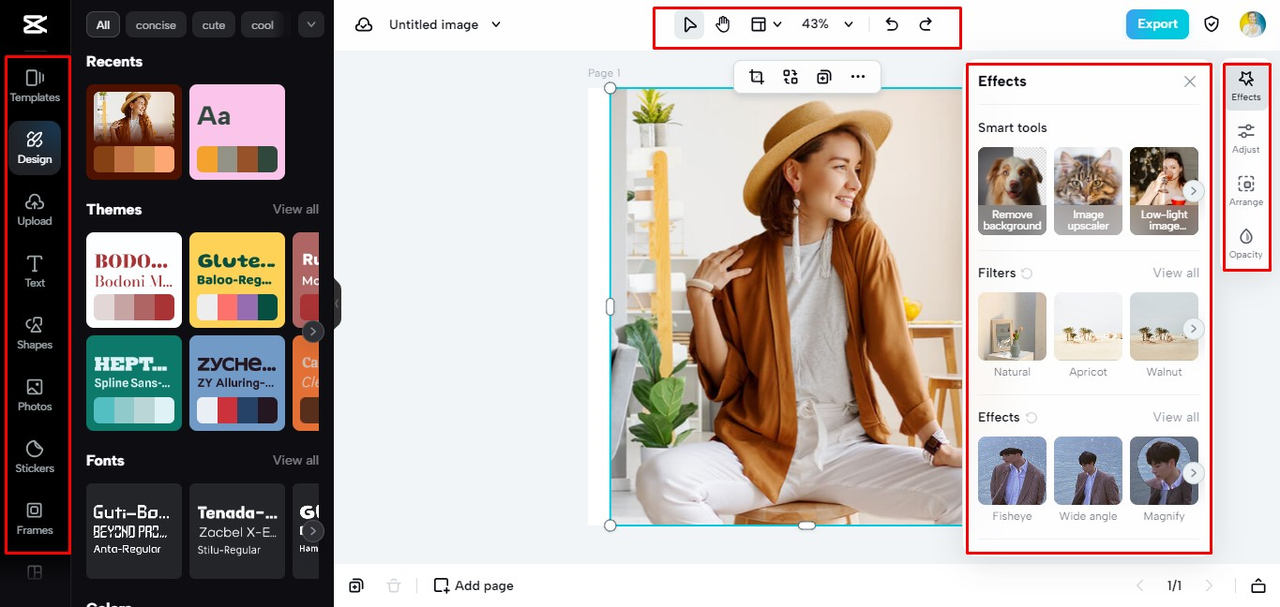
Task: Expand the style filter tags dropdown
Action: [310, 24]
